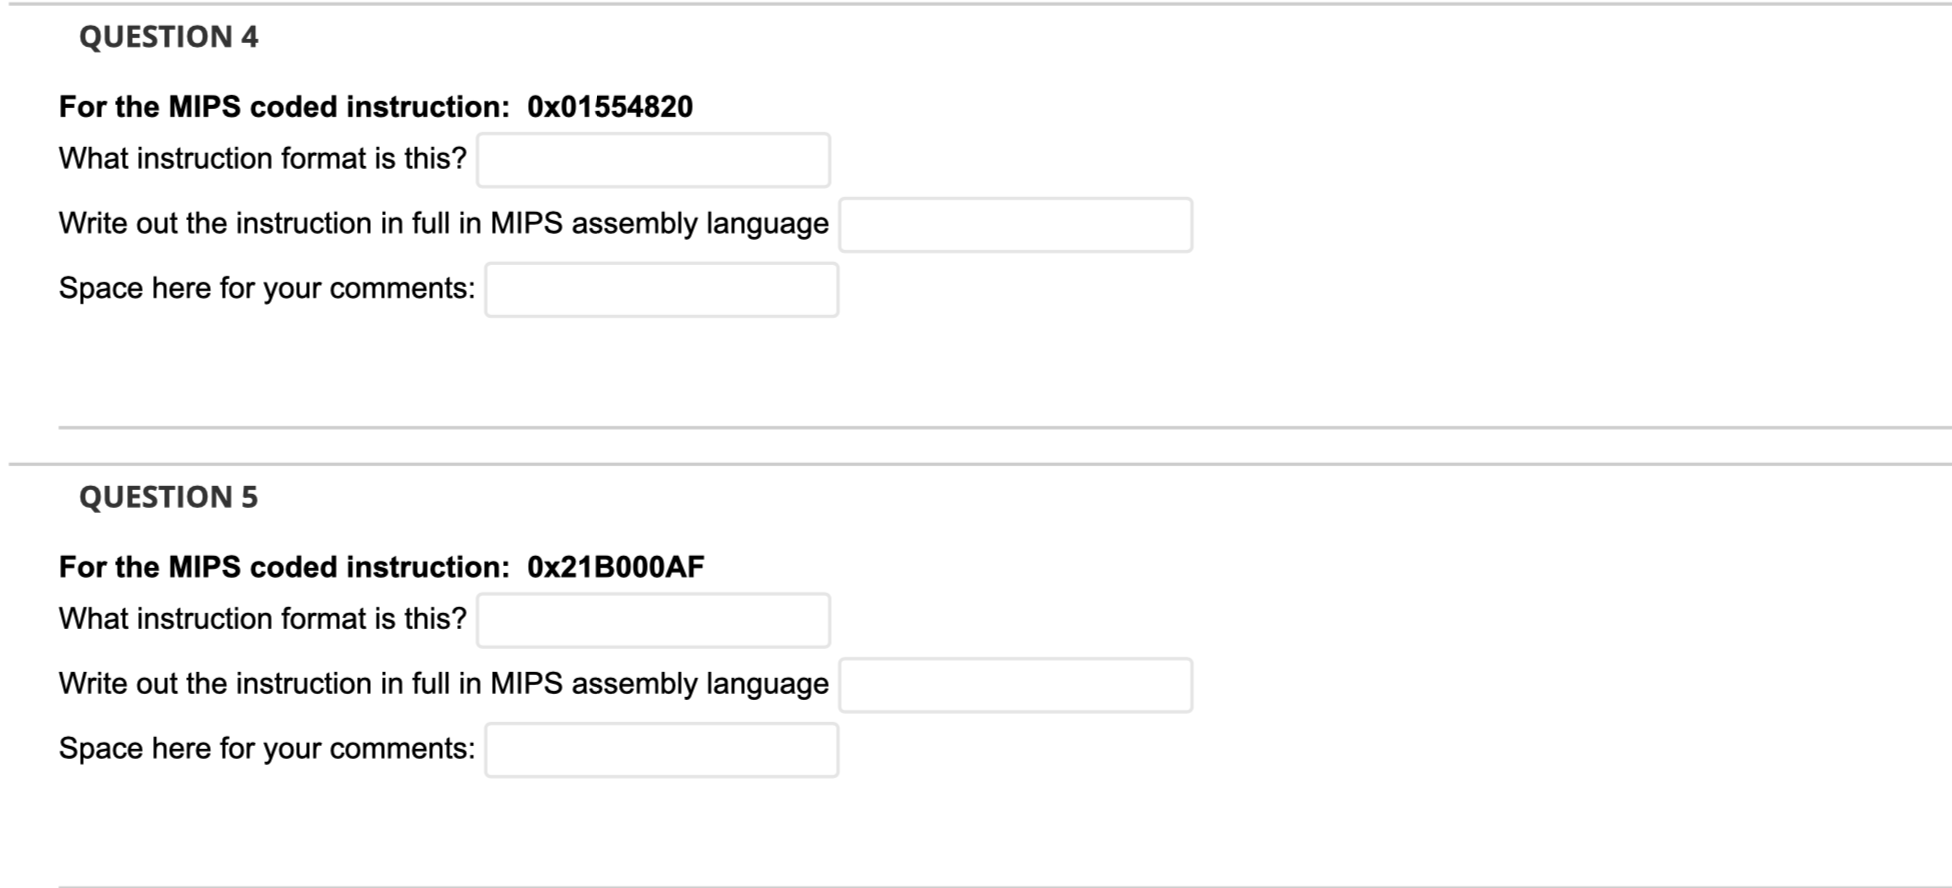1952x888 pixels.
Task: Click the QUESTION 4 heading
Action: pyautogui.click(x=169, y=37)
